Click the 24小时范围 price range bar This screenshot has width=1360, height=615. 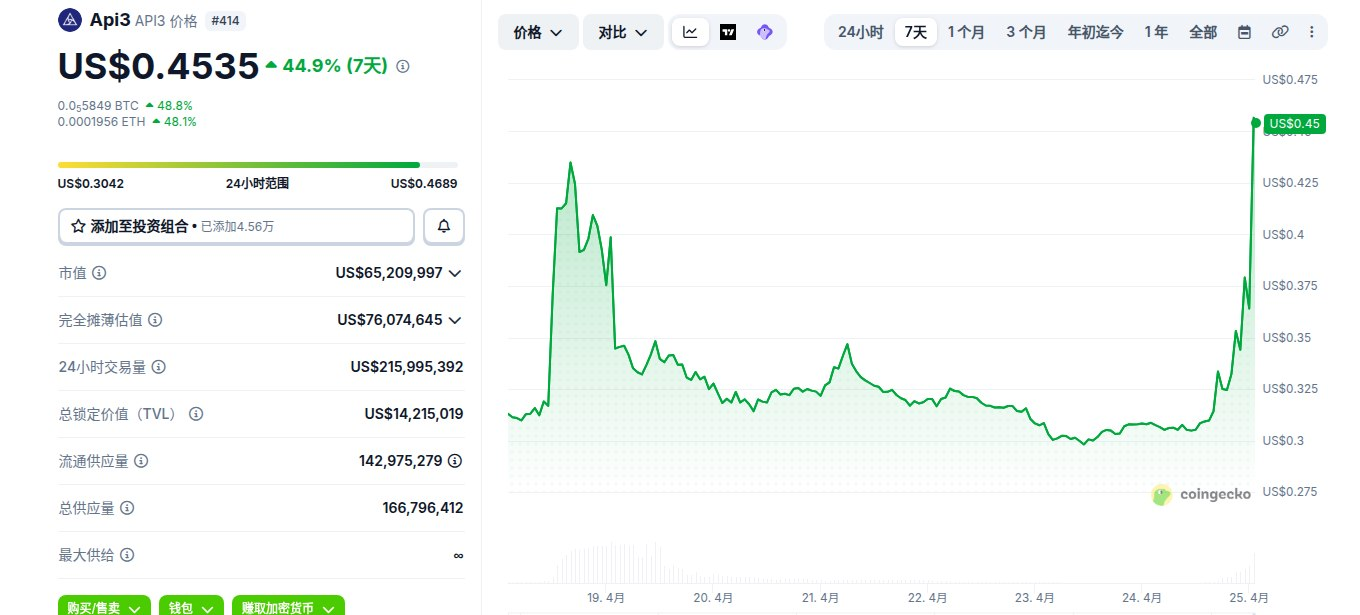(257, 165)
